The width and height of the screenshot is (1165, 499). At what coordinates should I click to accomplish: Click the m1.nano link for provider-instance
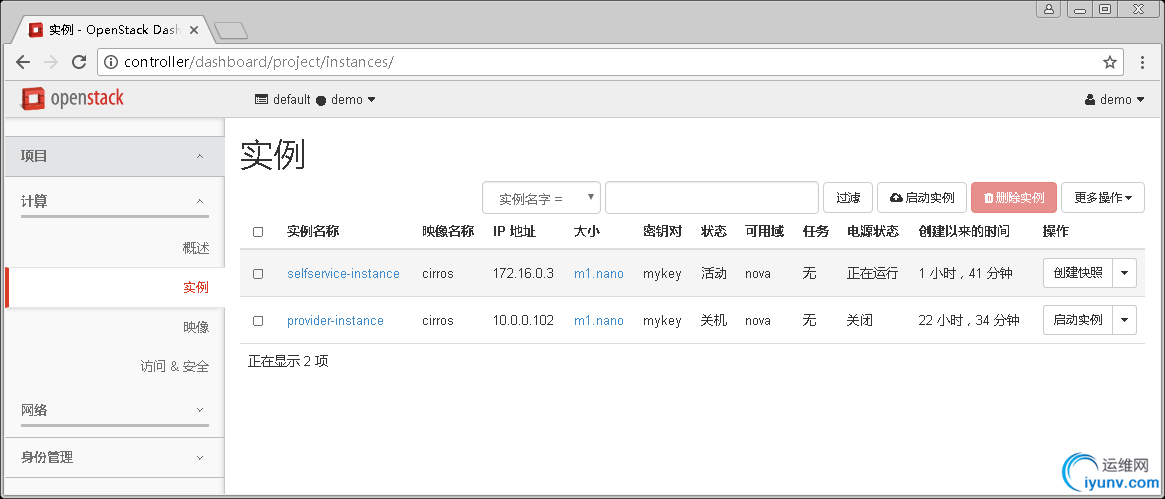pos(599,321)
